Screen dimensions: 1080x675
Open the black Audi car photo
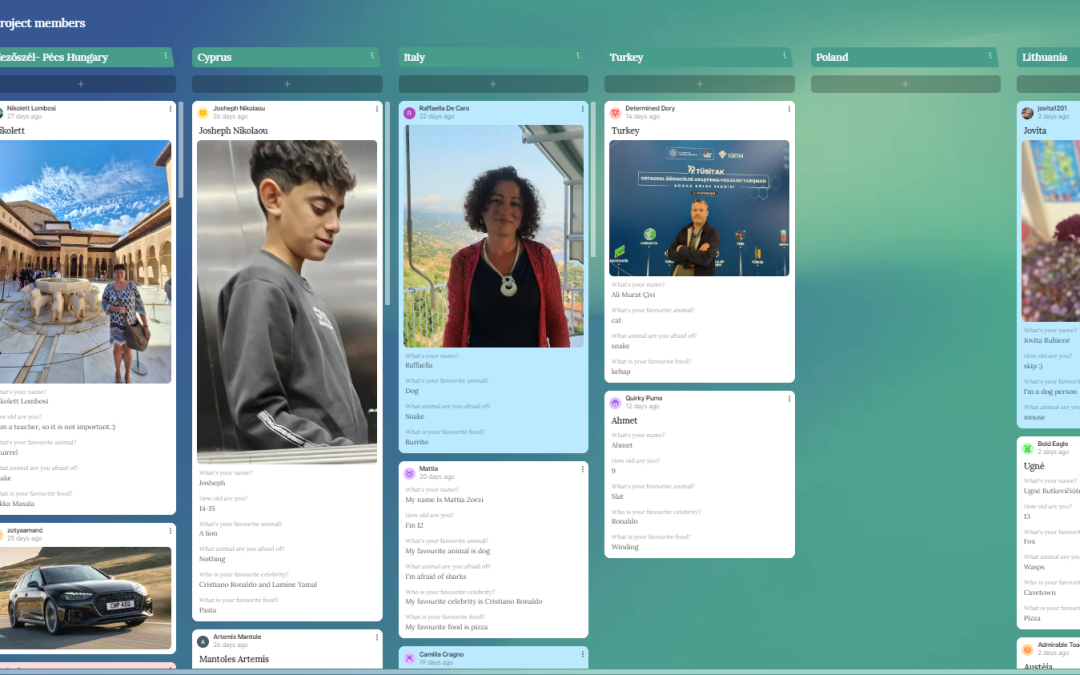(85, 598)
